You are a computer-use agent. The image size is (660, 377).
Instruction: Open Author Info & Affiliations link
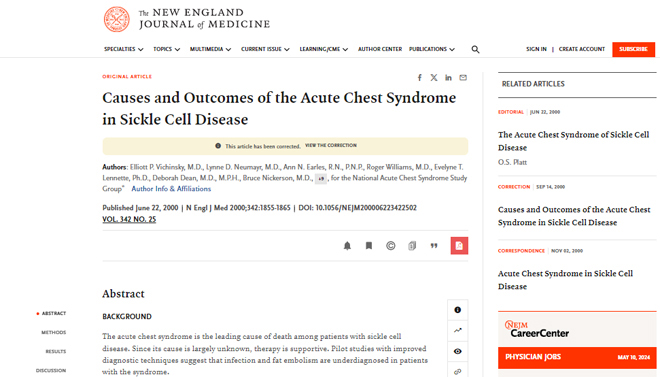point(171,189)
